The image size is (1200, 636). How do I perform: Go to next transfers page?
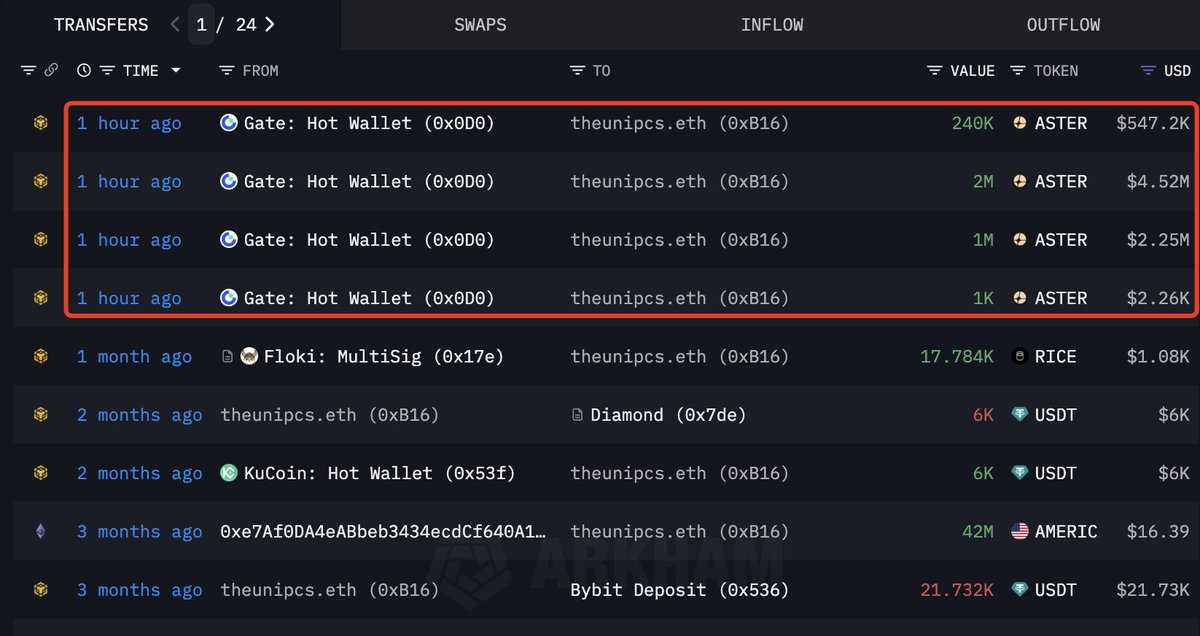270,25
